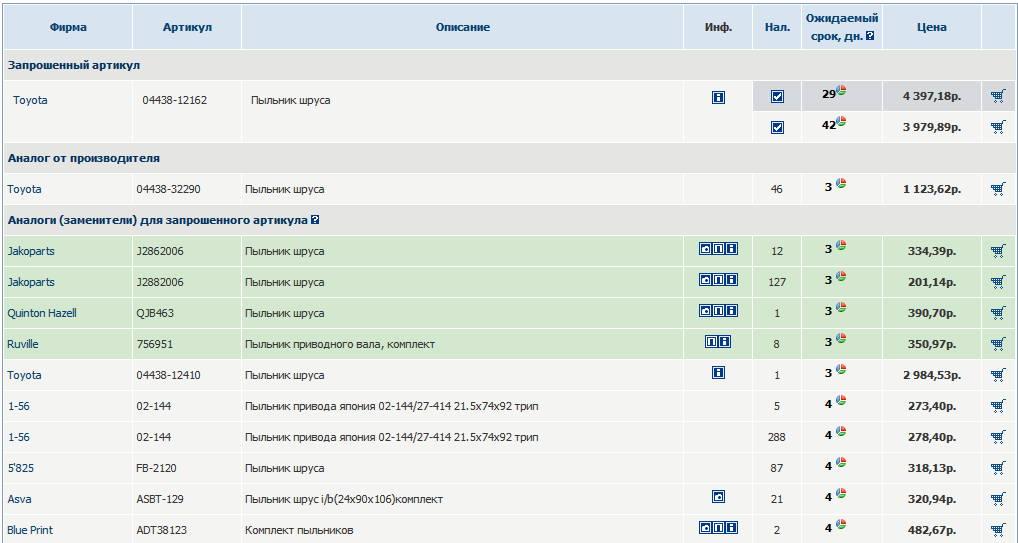Viewport: 1018px width, 543px height.
Task: Open info icon for Toyota 04438-12410
Action: click(718, 374)
